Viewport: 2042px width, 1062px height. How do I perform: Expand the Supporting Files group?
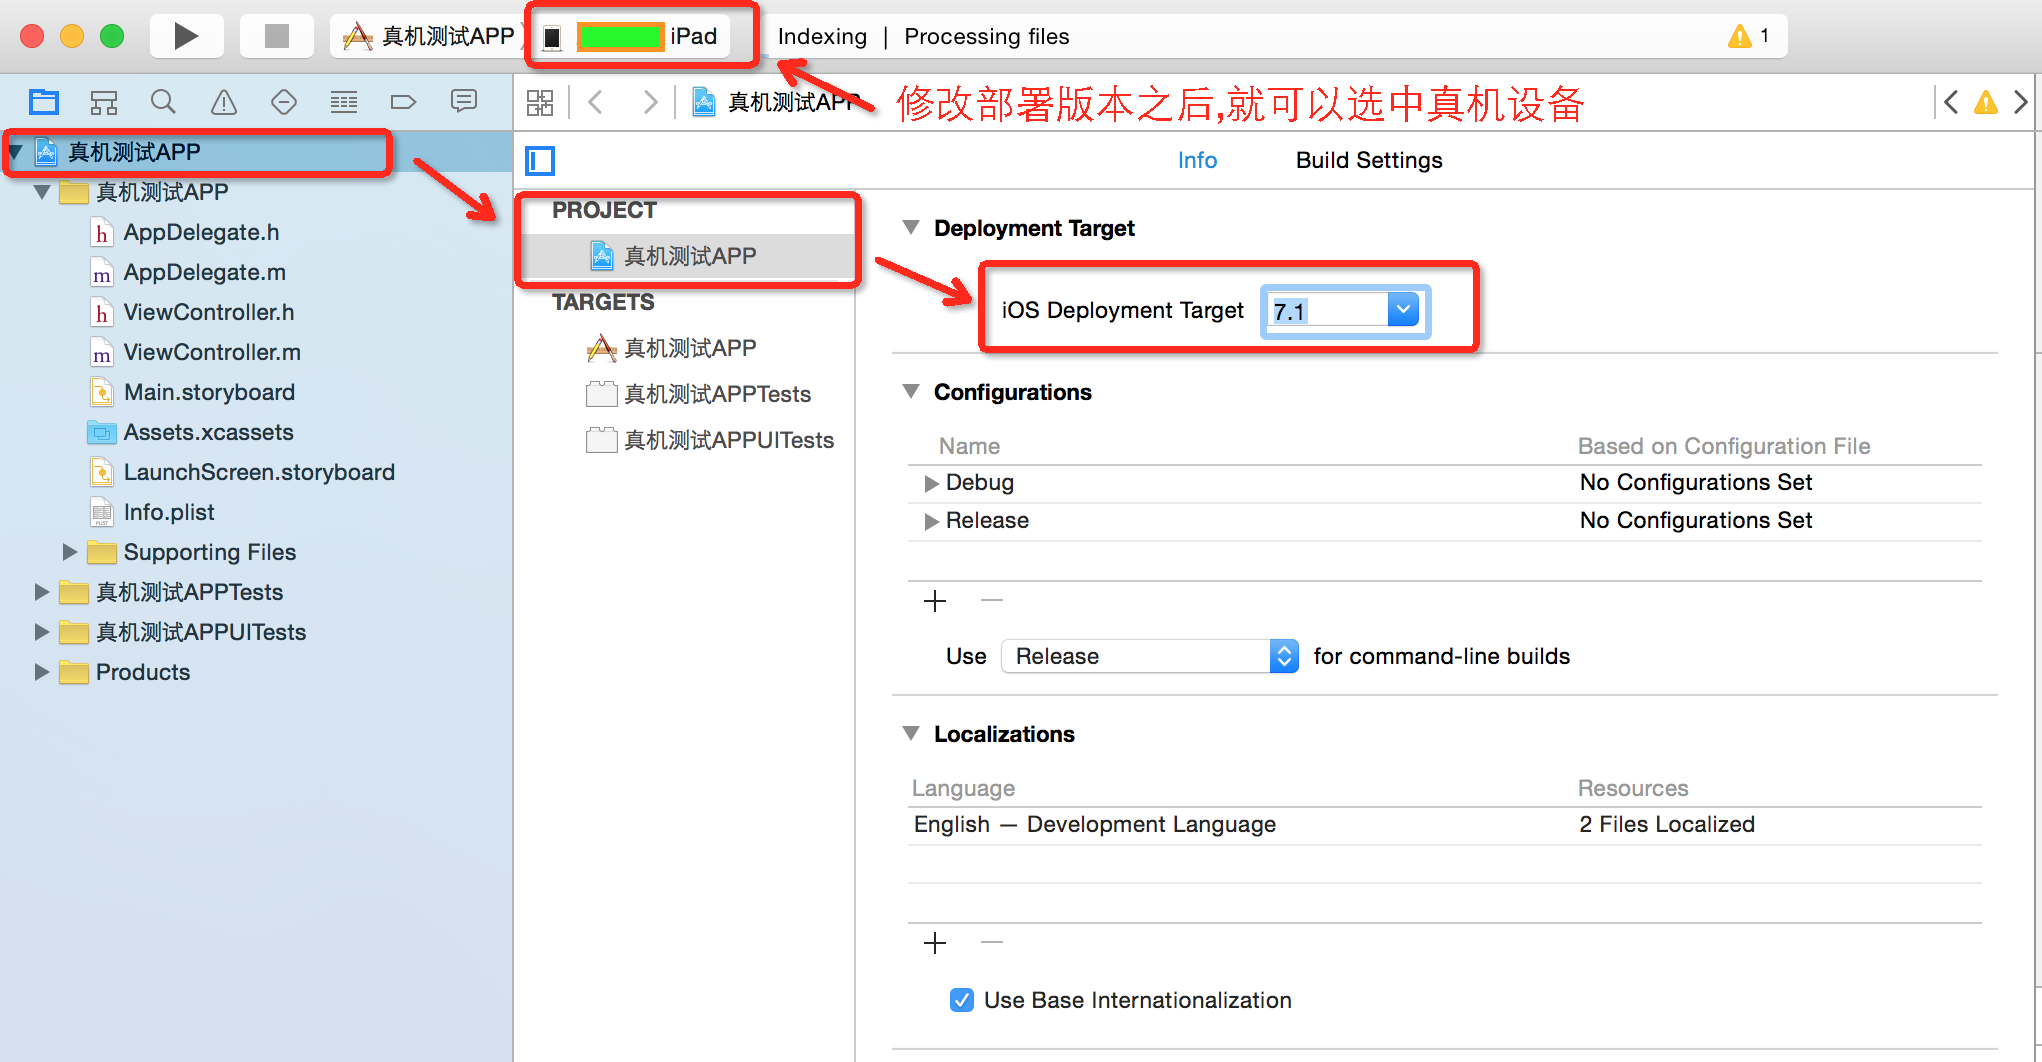[70, 552]
